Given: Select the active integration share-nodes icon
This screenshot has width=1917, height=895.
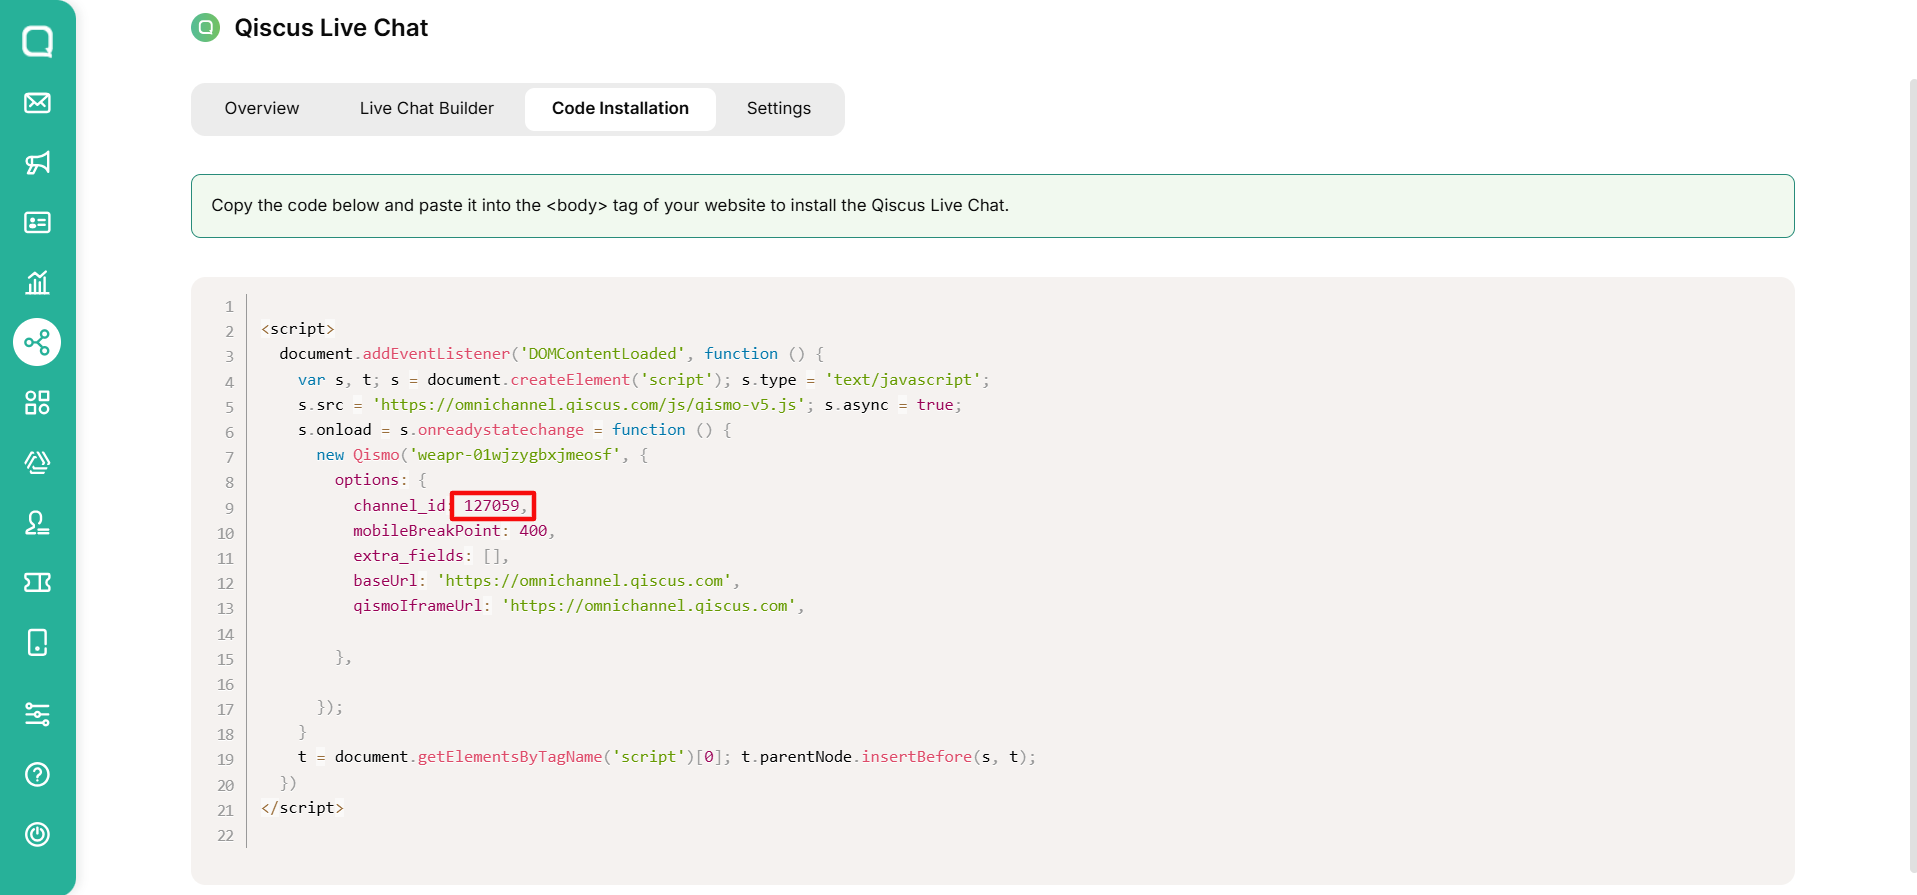Looking at the screenshot, I should tap(37, 343).
